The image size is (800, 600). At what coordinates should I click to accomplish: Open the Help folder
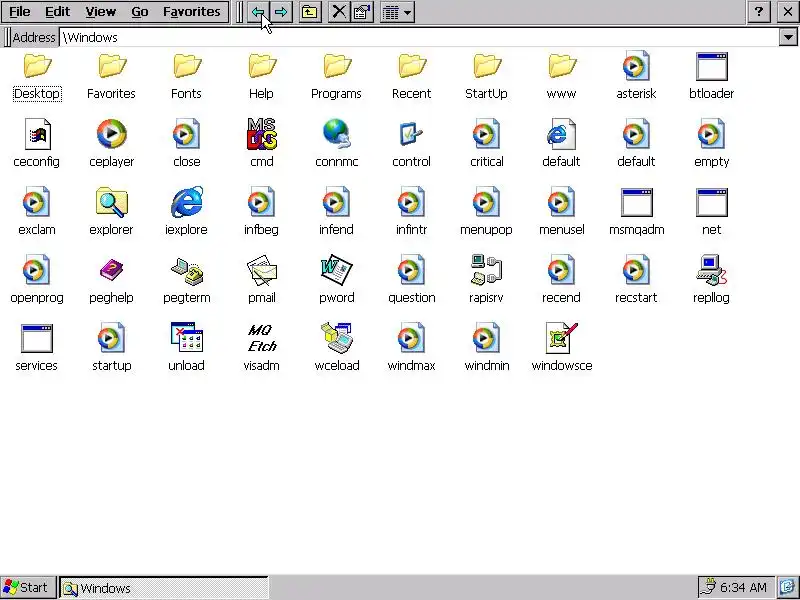pyautogui.click(x=262, y=66)
